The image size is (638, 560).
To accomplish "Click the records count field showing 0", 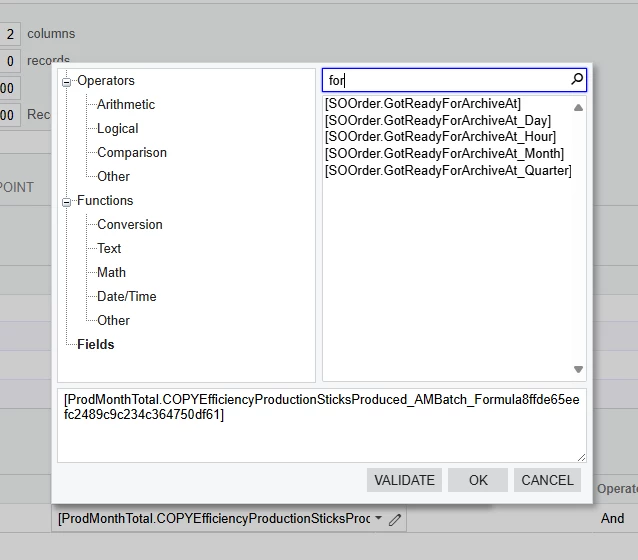I will pos(10,61).
